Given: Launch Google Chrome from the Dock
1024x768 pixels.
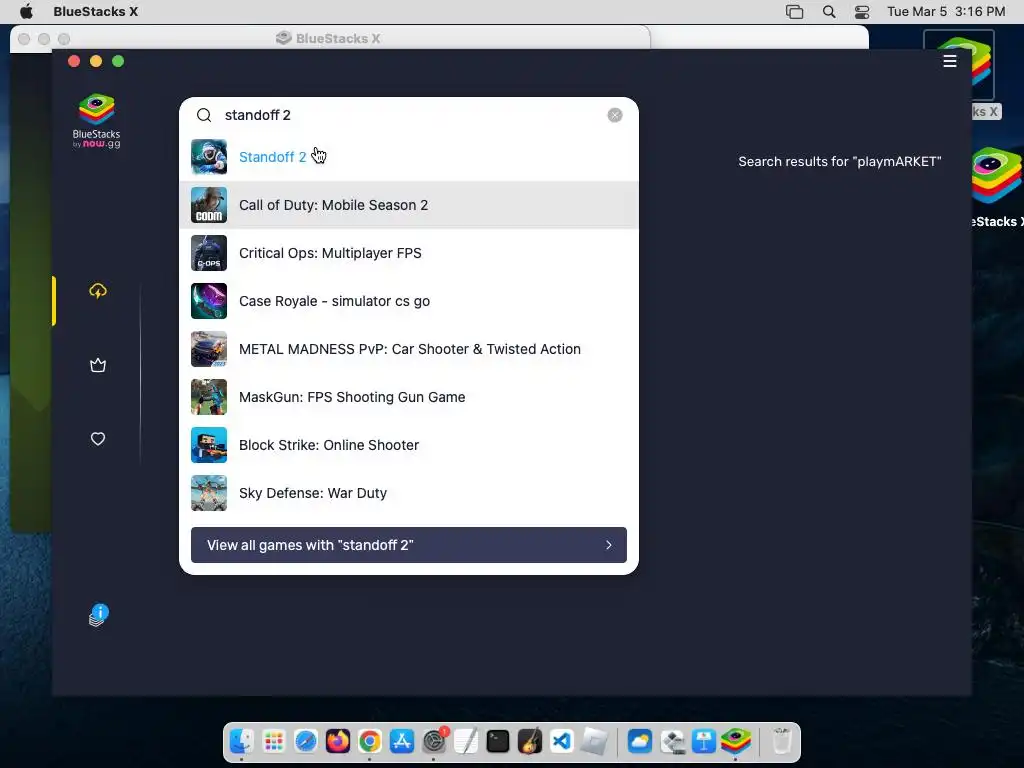Looking at the screenshot, I should [x=370, y=742].
